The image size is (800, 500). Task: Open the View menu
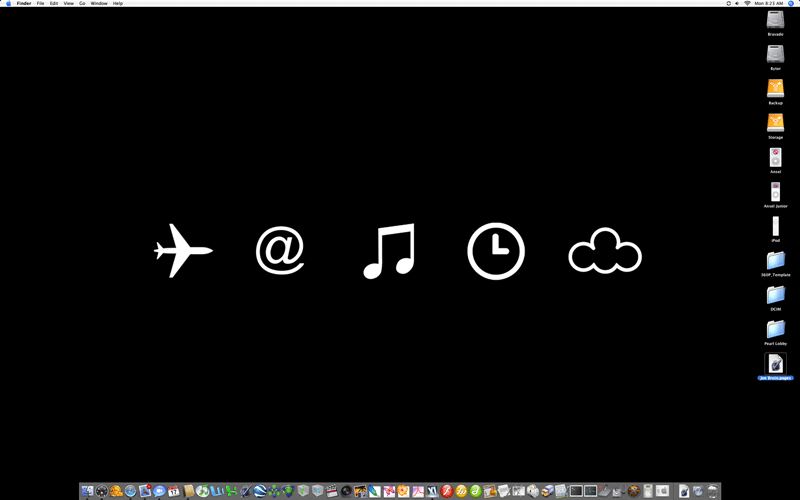(x=68, y=3)
